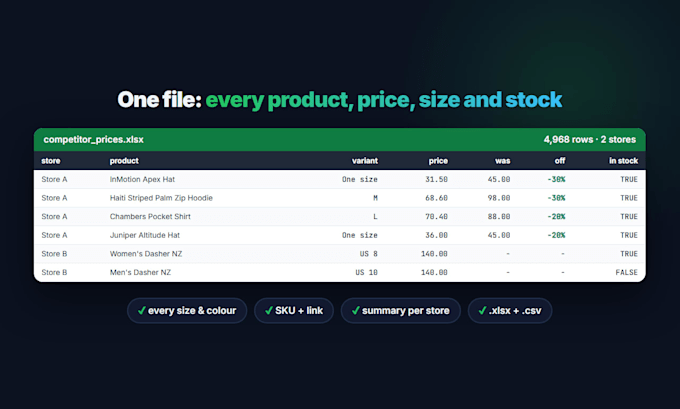Click the checkmark in 'every size & colour'

pos(141,311)
